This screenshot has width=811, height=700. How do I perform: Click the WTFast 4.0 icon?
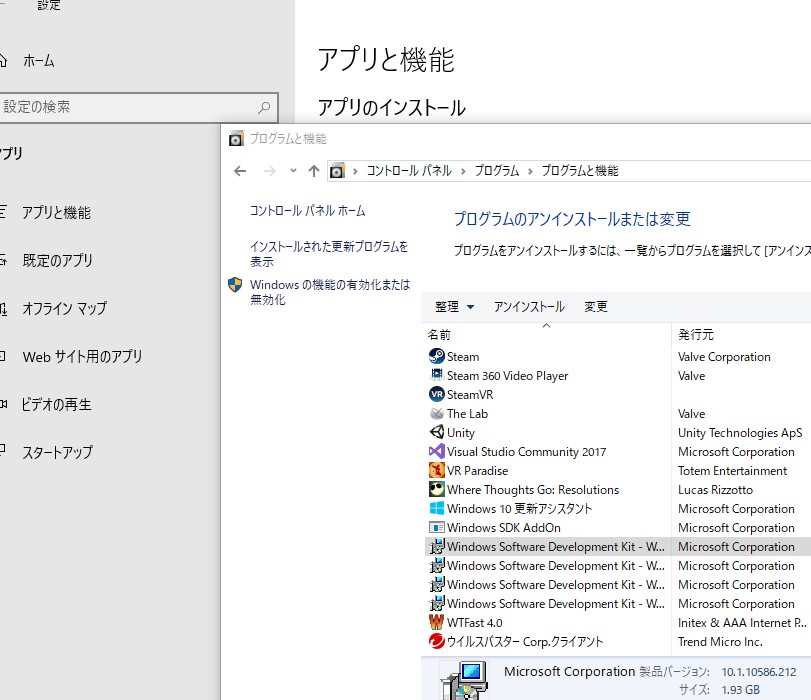(437, 622)
